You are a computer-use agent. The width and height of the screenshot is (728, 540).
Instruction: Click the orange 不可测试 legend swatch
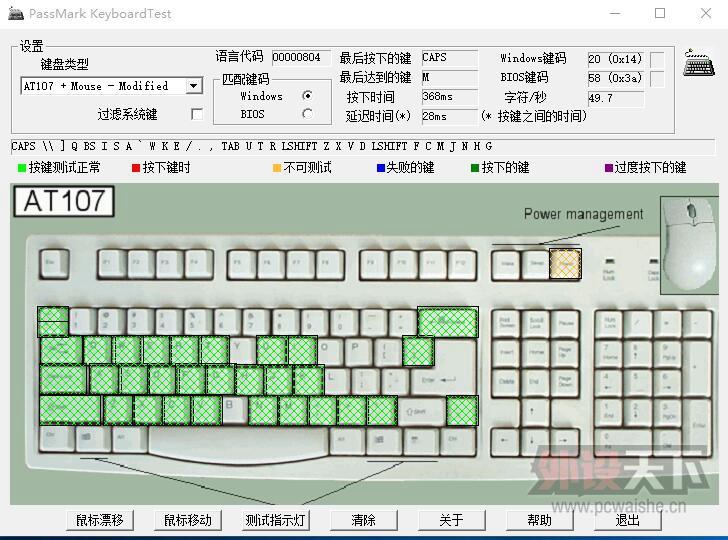click(277, 168)
